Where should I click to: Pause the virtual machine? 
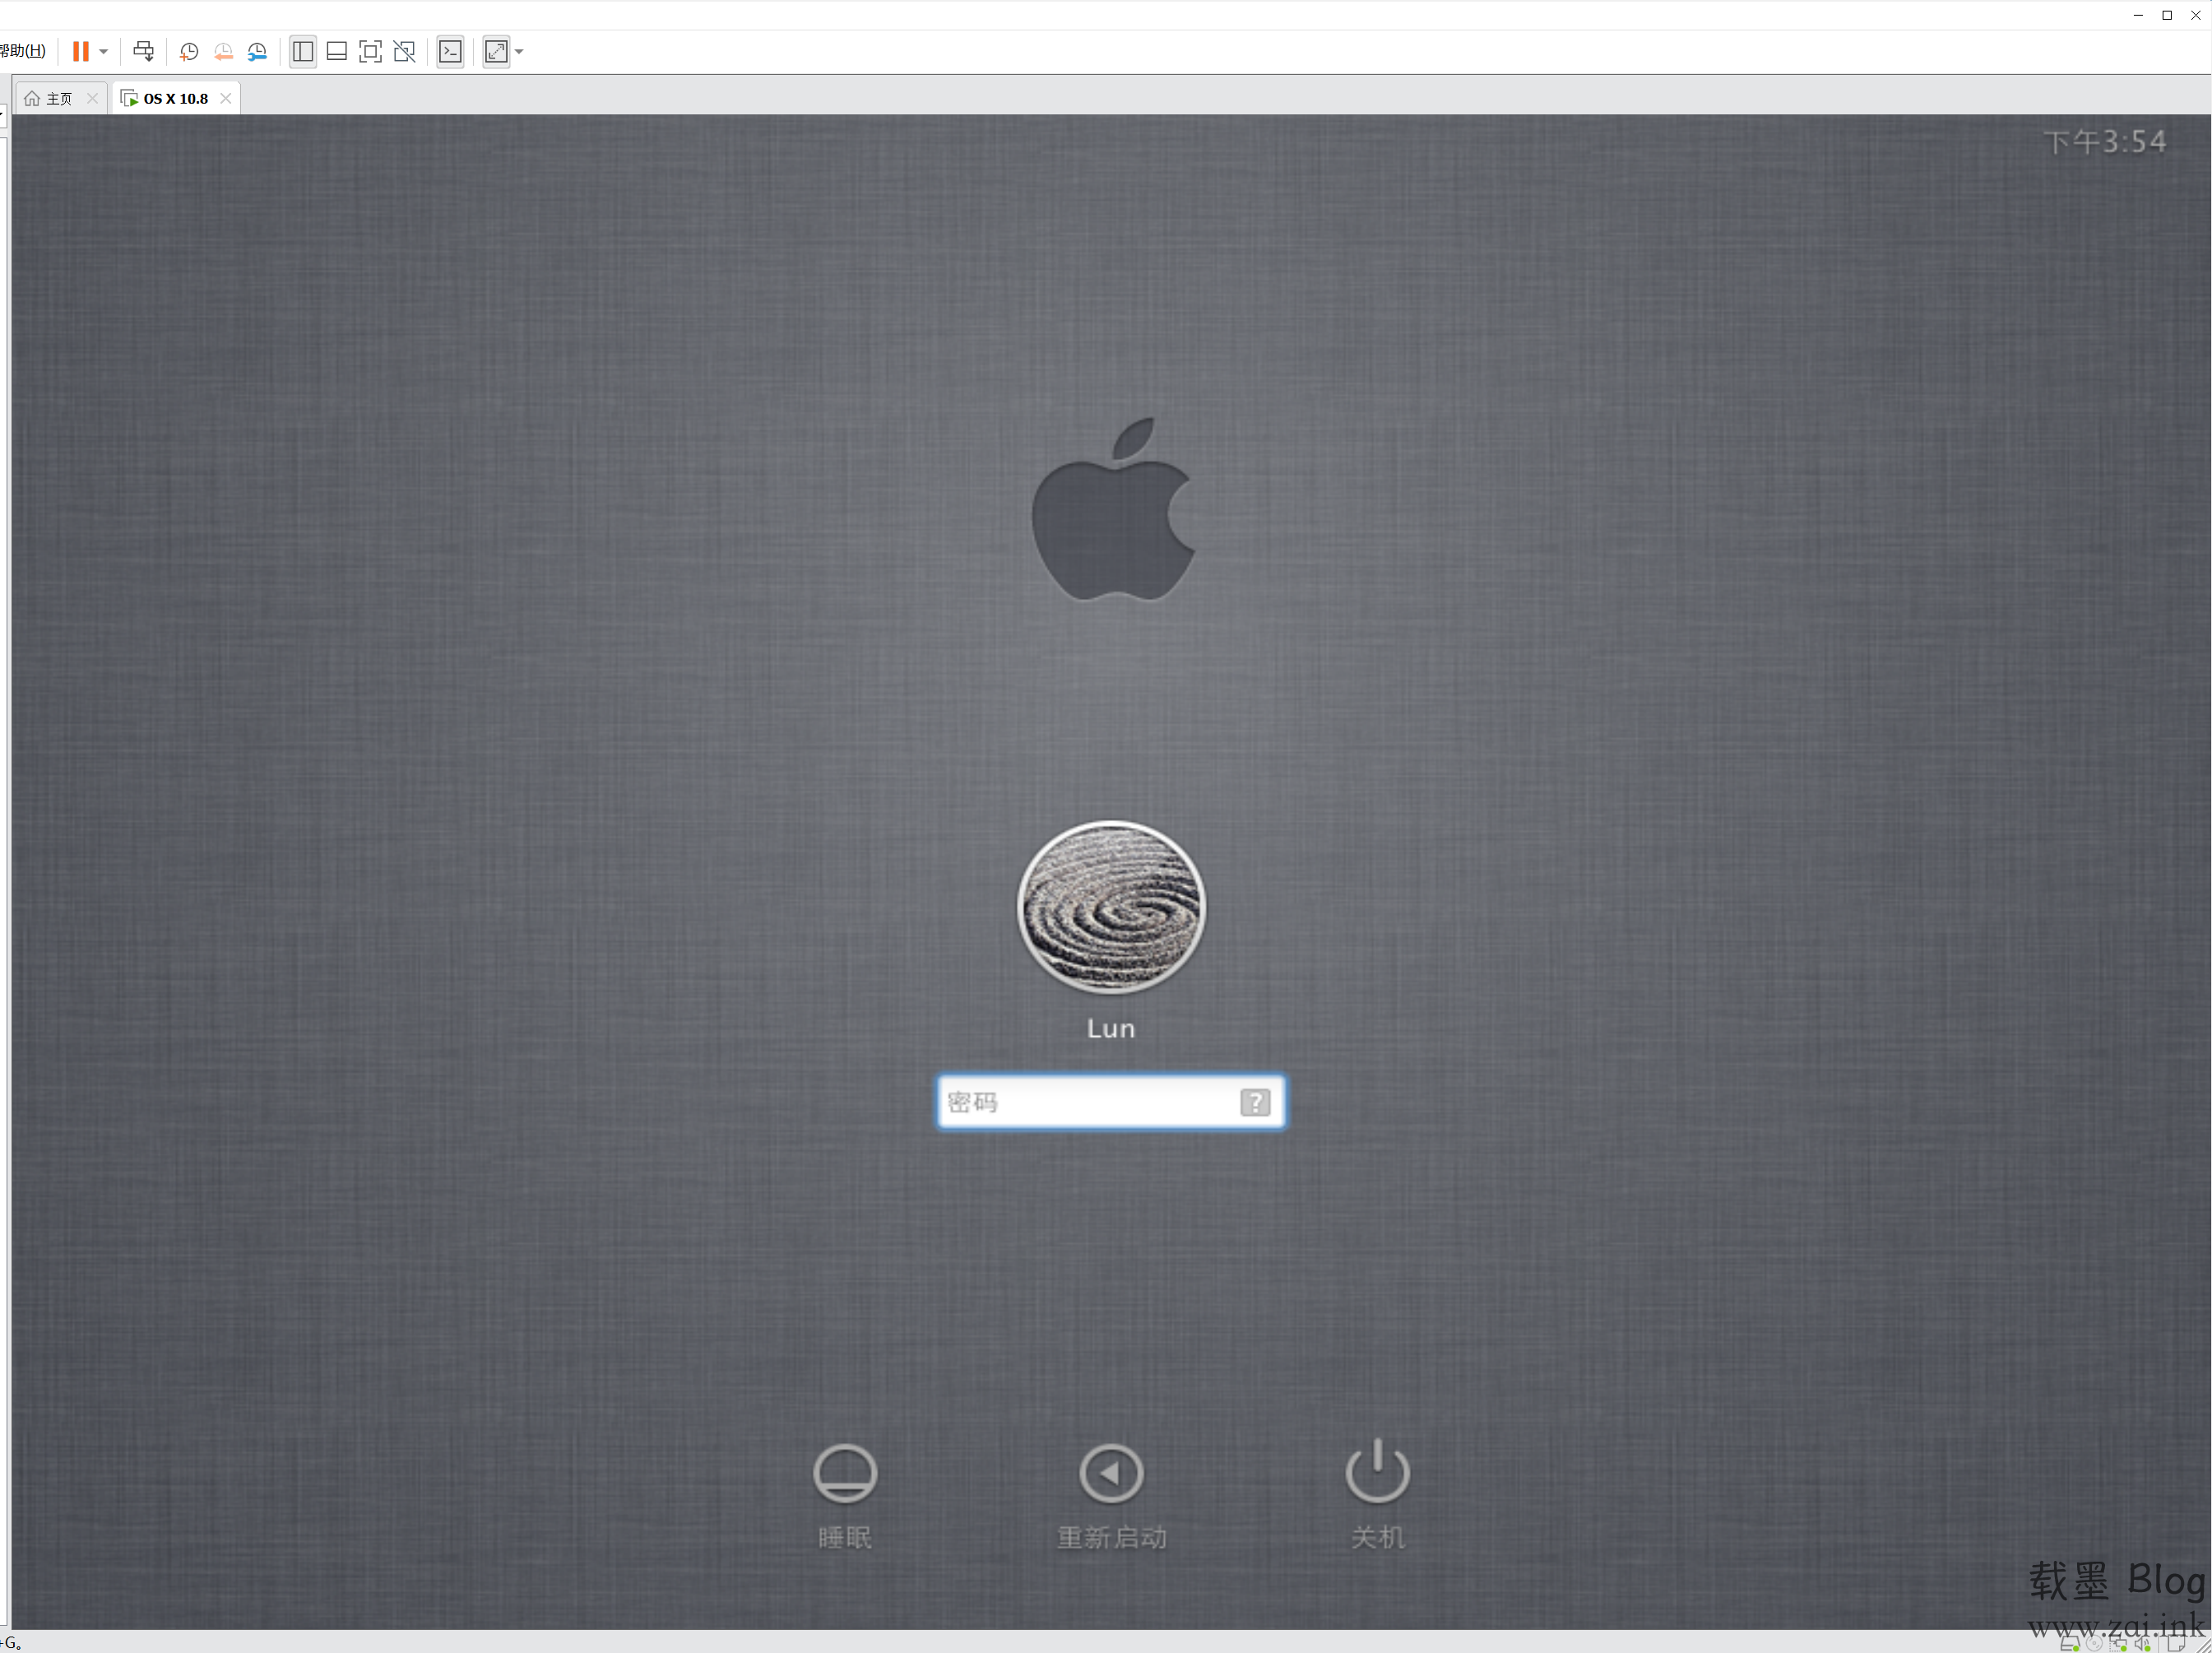coord(80,51)
